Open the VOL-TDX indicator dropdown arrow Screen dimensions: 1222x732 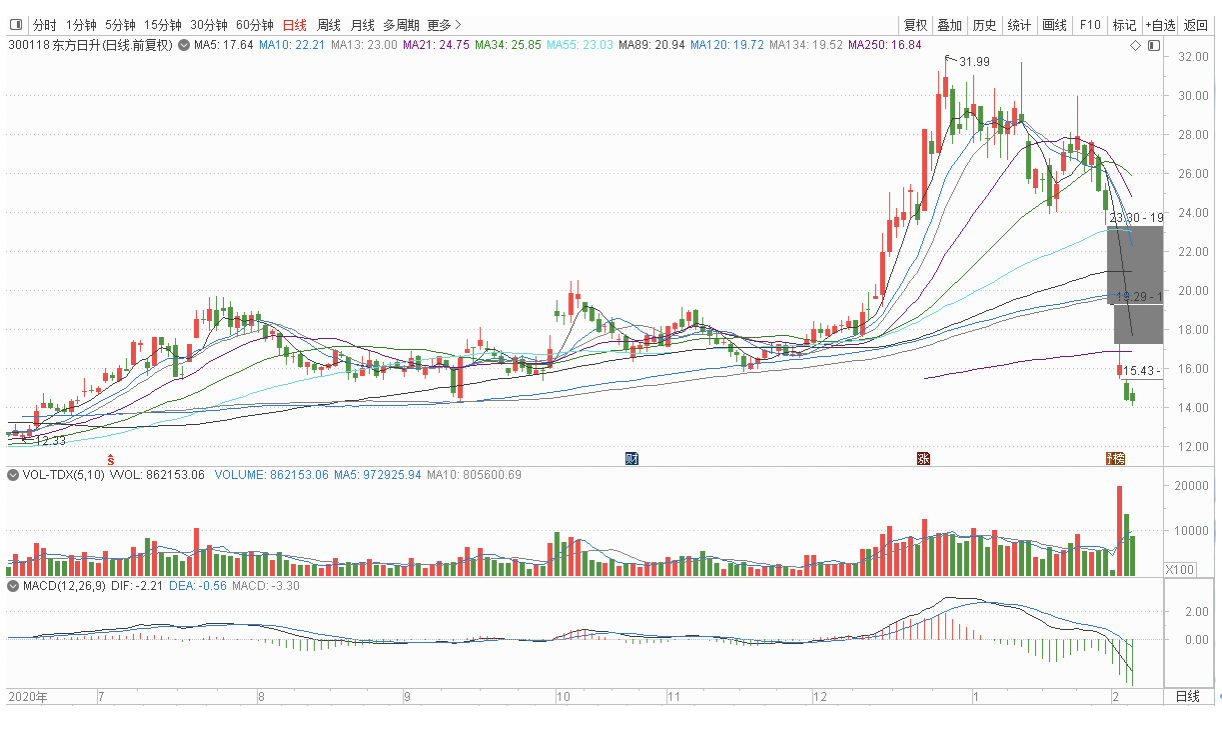tap(13, 475)
